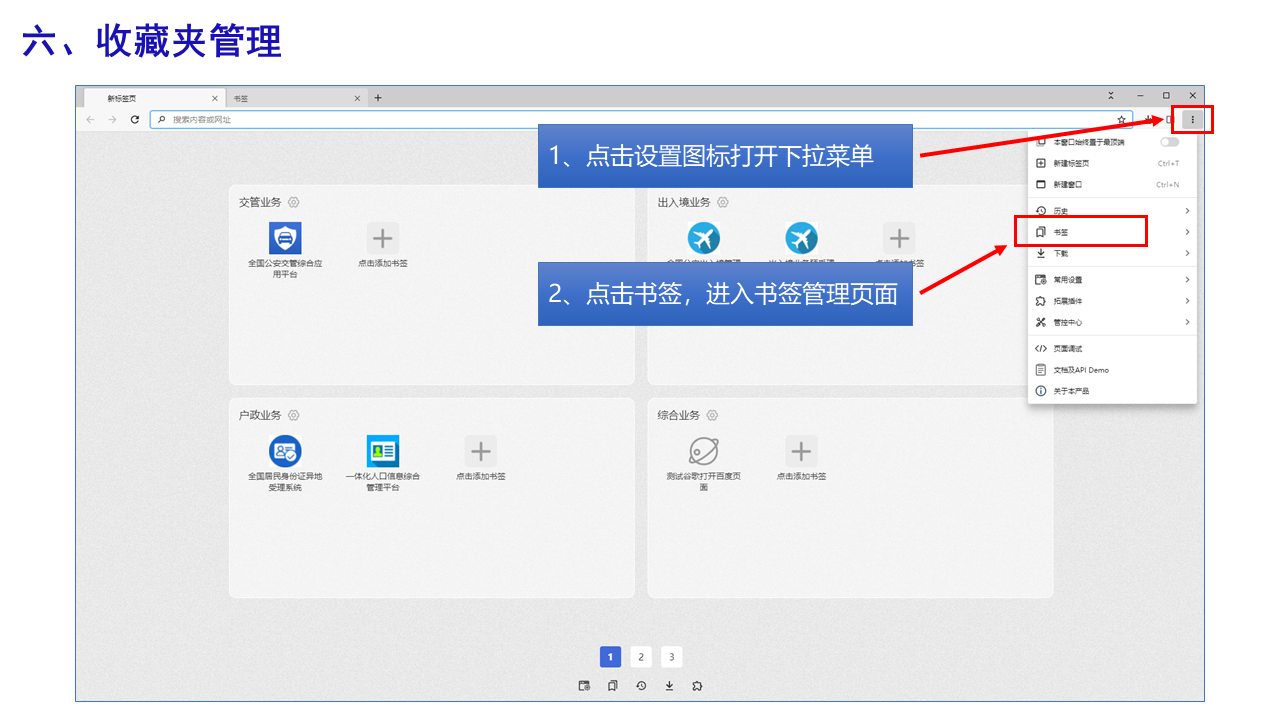Expand the 常用设置 submenu
Viewport: 1280px width, 720px height.
(1112, 280)
